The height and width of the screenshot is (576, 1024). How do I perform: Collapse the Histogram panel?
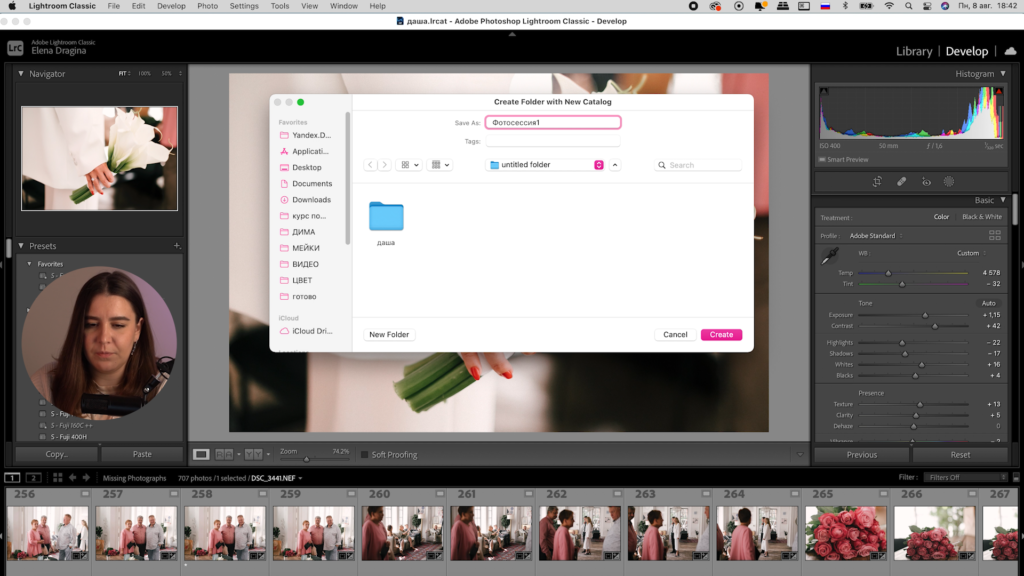point(1003,74)
